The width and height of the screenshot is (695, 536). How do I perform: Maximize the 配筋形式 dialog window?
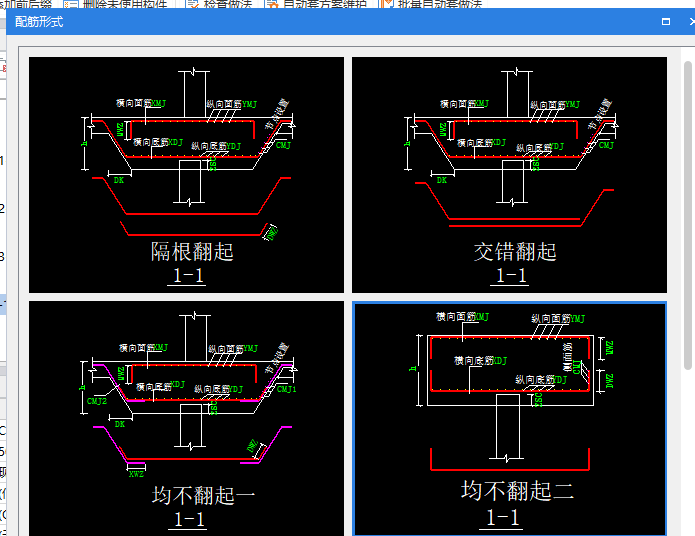pyautogui.click(x=666, y=22)
